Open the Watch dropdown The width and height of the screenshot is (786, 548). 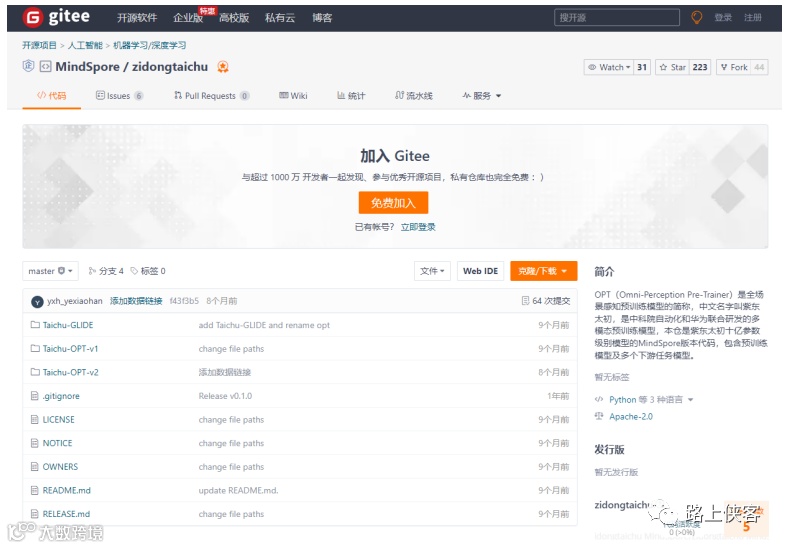click(x=609, y=67)
